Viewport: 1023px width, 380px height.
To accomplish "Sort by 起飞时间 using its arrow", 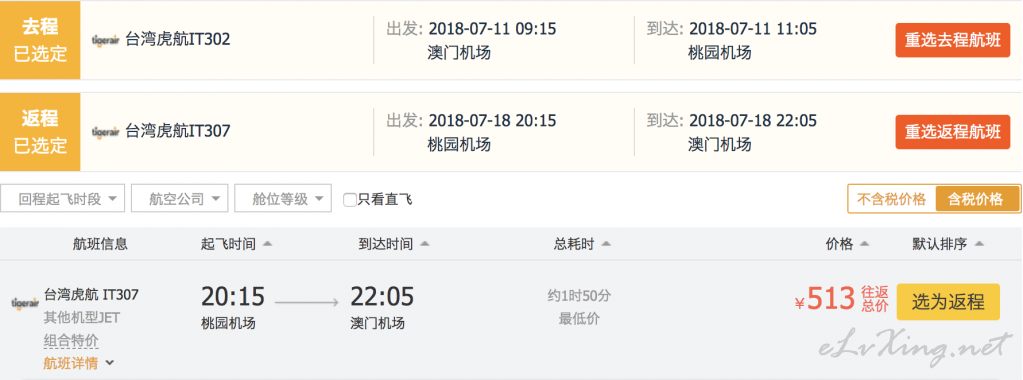I will 267,244.
